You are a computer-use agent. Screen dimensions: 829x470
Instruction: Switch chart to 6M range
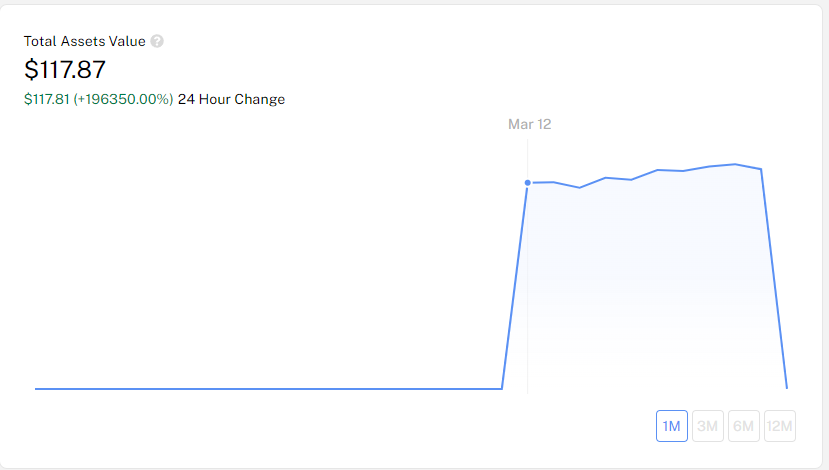pyautogui.click(x=743, y=426)
